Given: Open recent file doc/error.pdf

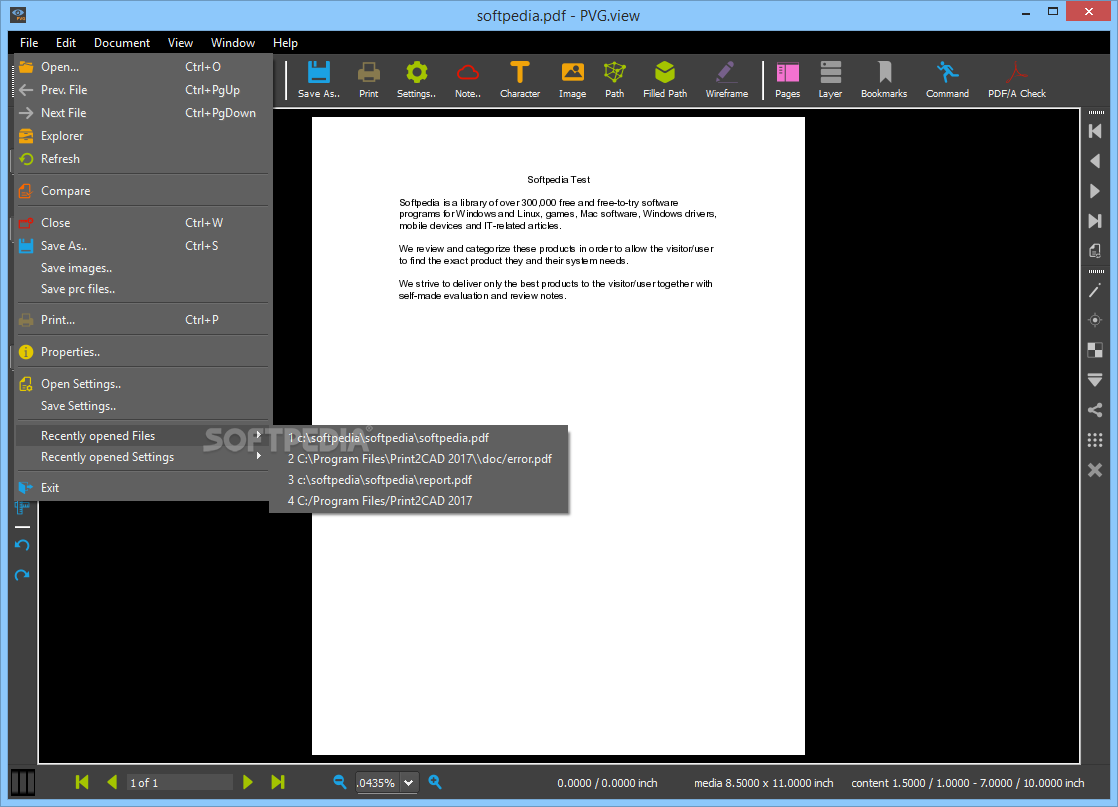Looking at the screenshot, I should click(x=419, y=459).
